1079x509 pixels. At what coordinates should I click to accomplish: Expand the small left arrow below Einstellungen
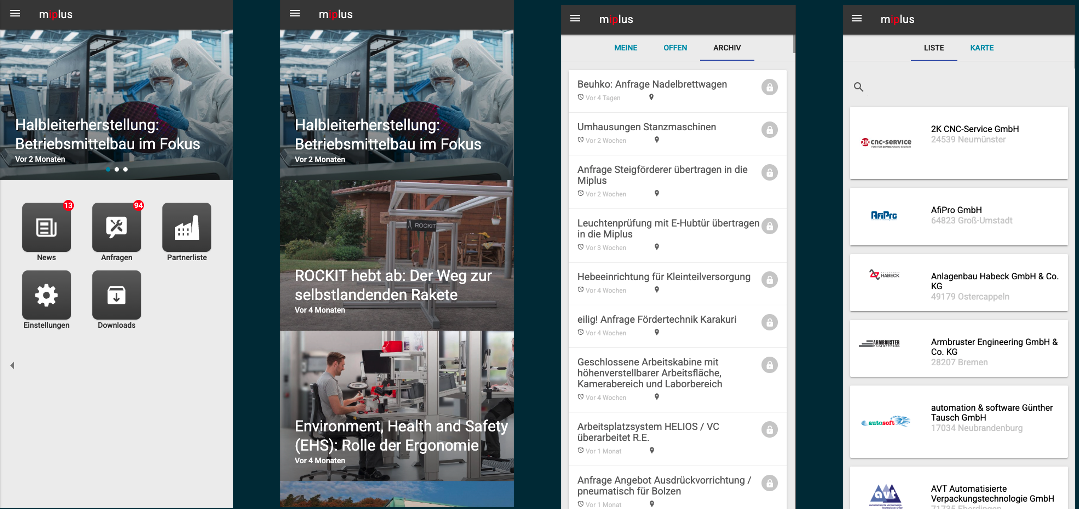[12, 366]
